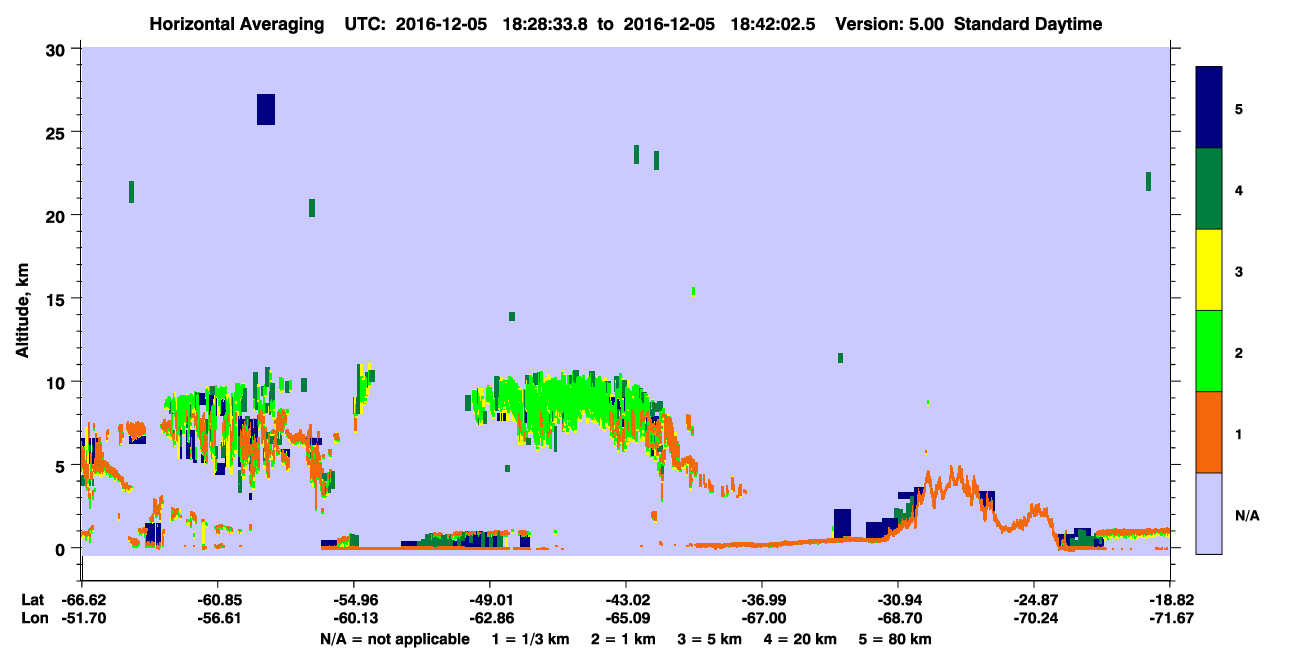
Task: Click the legend text '5 = 80 km'
Action: click(x=897, y=639)
